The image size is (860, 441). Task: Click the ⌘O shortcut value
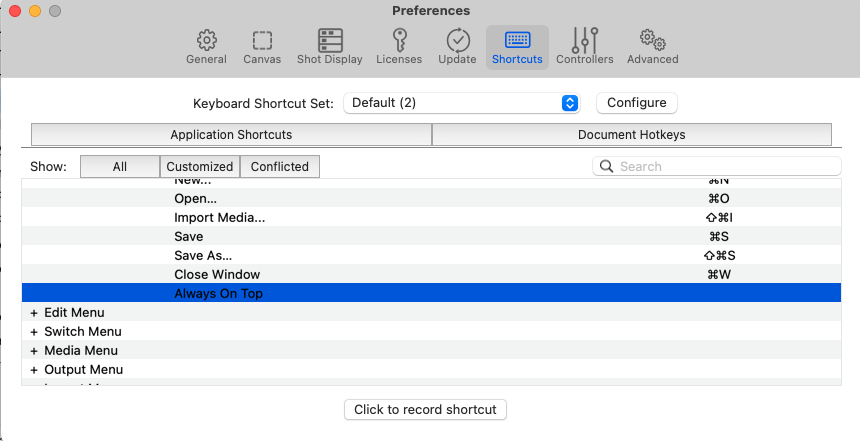[x=718, y=199]
